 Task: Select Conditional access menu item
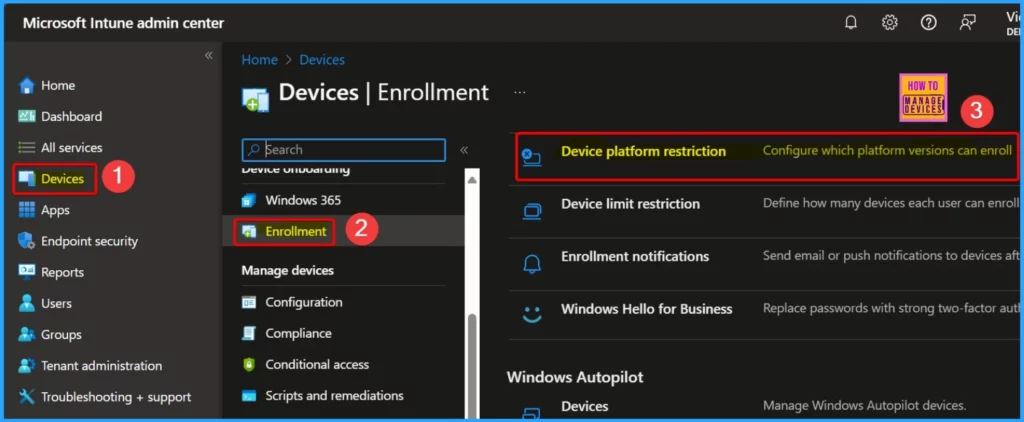(317, 365)
